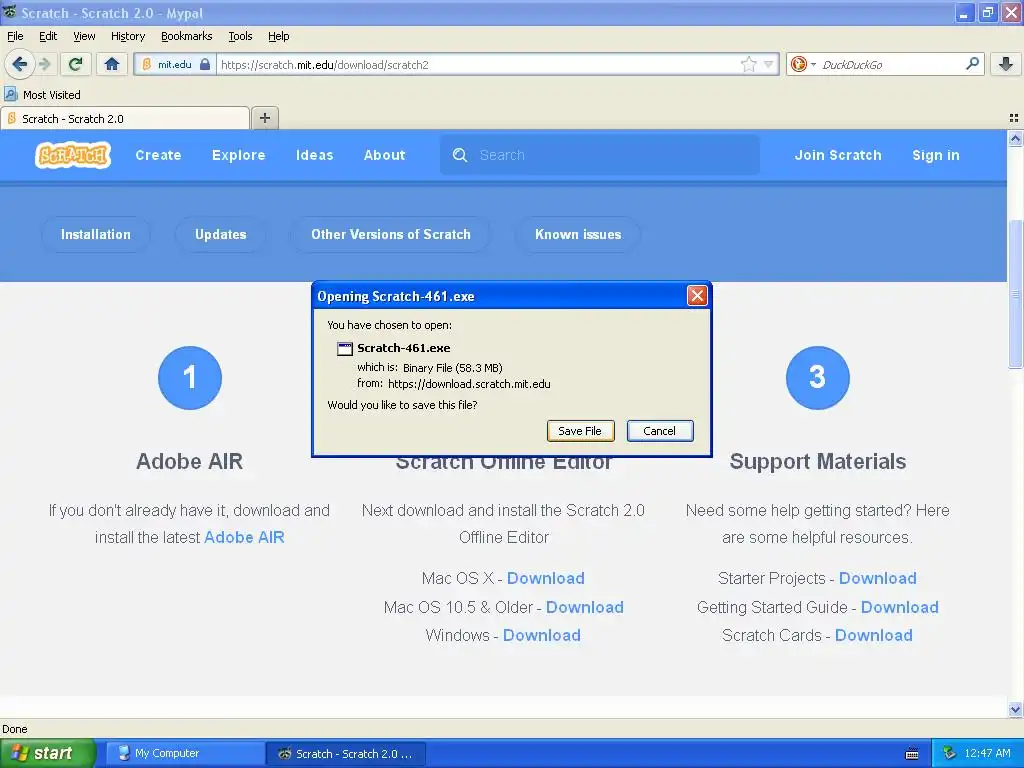The height and width of the screenshot is (768, 1024).
Task: Open the File menu
Action: [x=15, y=36]
